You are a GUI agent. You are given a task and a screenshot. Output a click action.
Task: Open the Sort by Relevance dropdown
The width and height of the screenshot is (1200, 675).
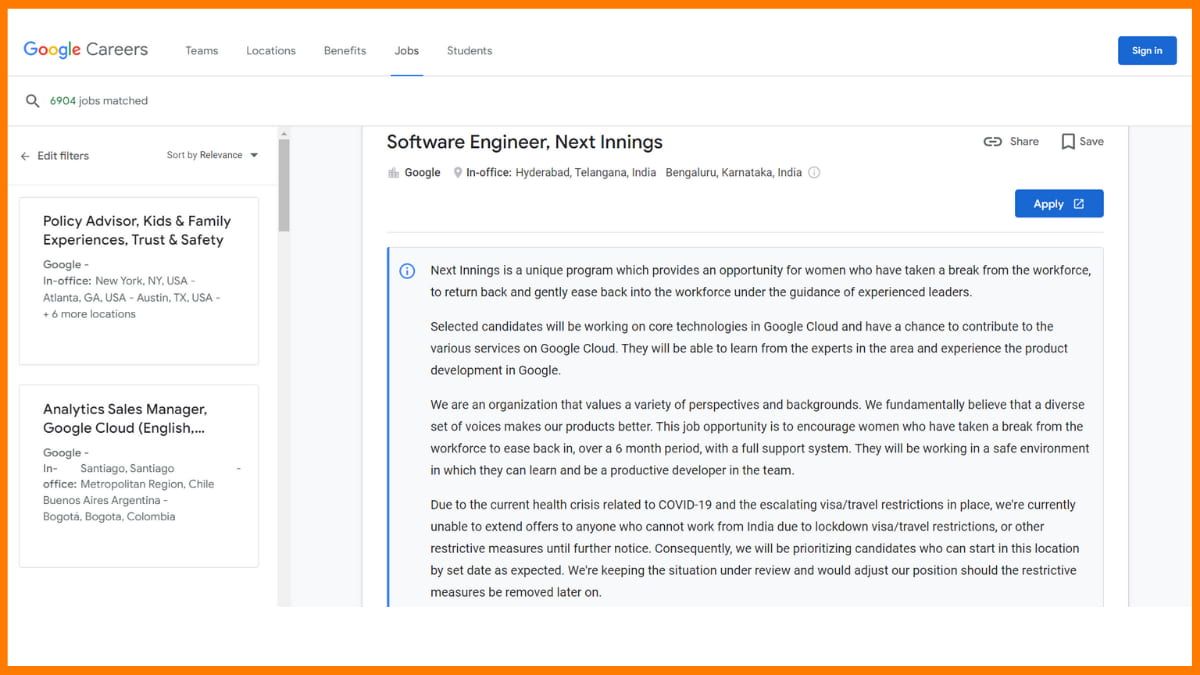212,155
